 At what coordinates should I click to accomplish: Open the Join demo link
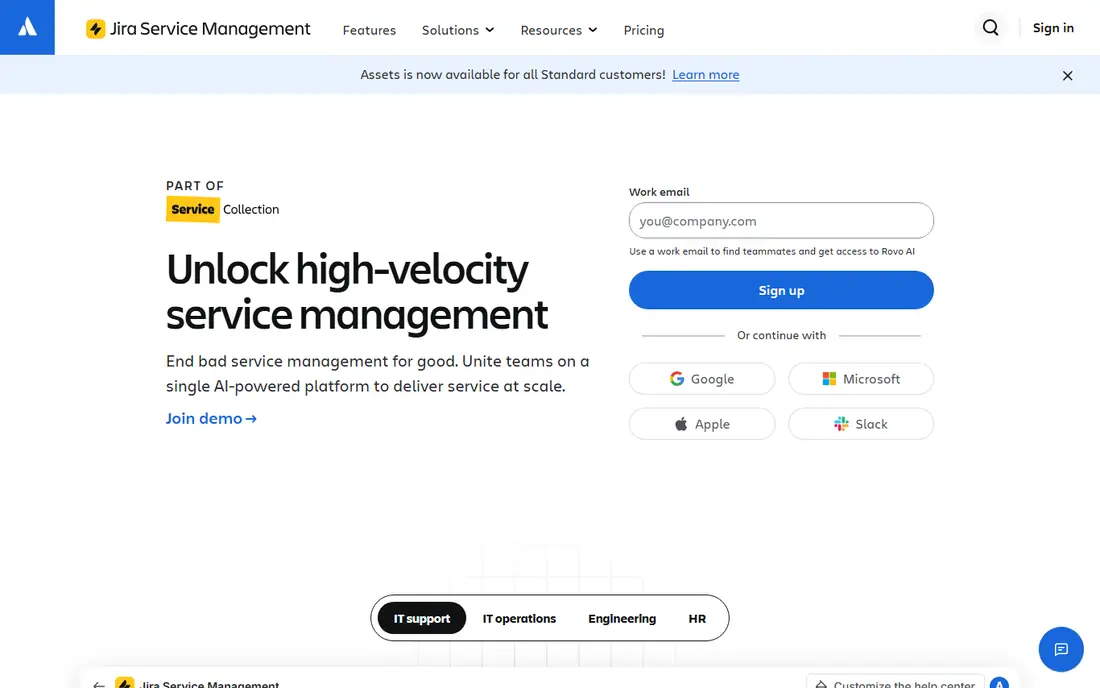point(211,418)
